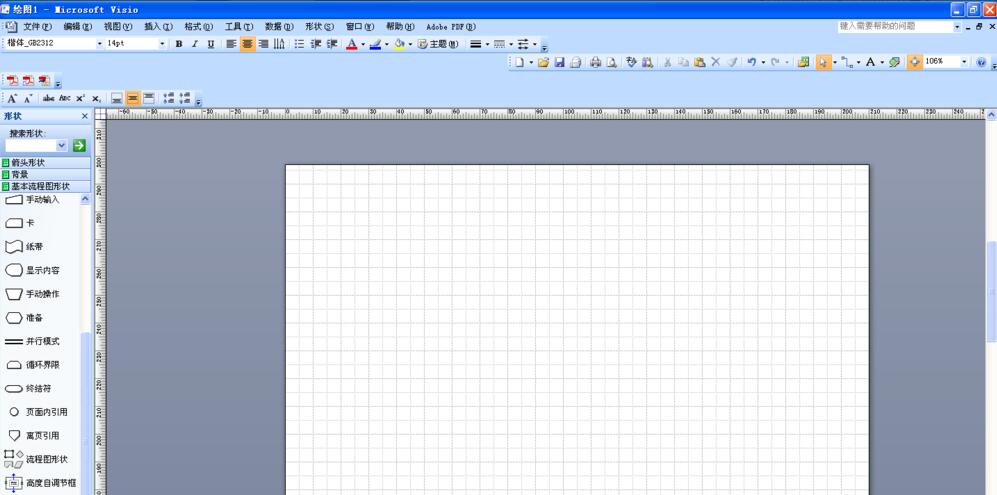
Task: Open the font name dropdown
Action: click(99, 44)
